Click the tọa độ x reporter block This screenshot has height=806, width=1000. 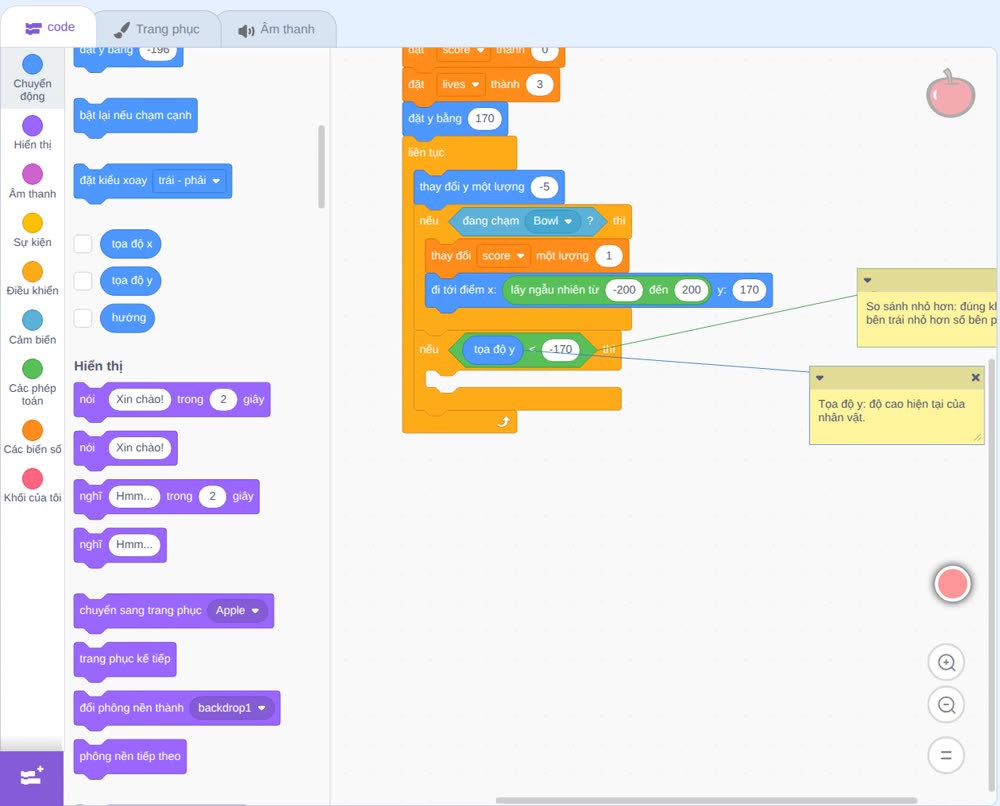click(x=131, y=244)
